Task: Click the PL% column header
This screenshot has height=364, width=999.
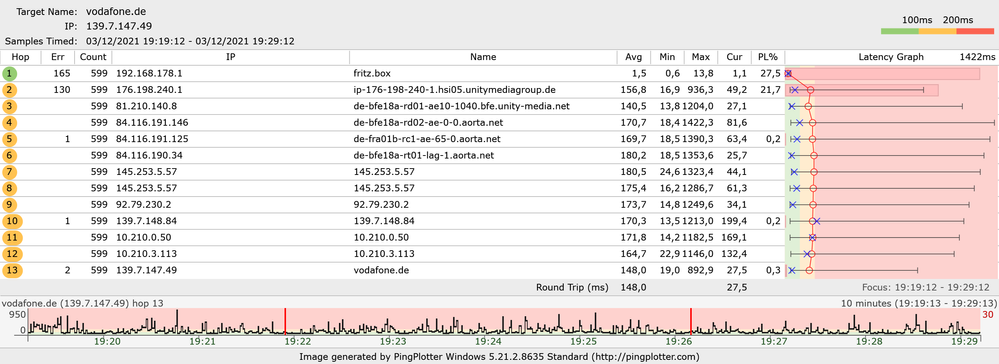Action: [768, 57]
